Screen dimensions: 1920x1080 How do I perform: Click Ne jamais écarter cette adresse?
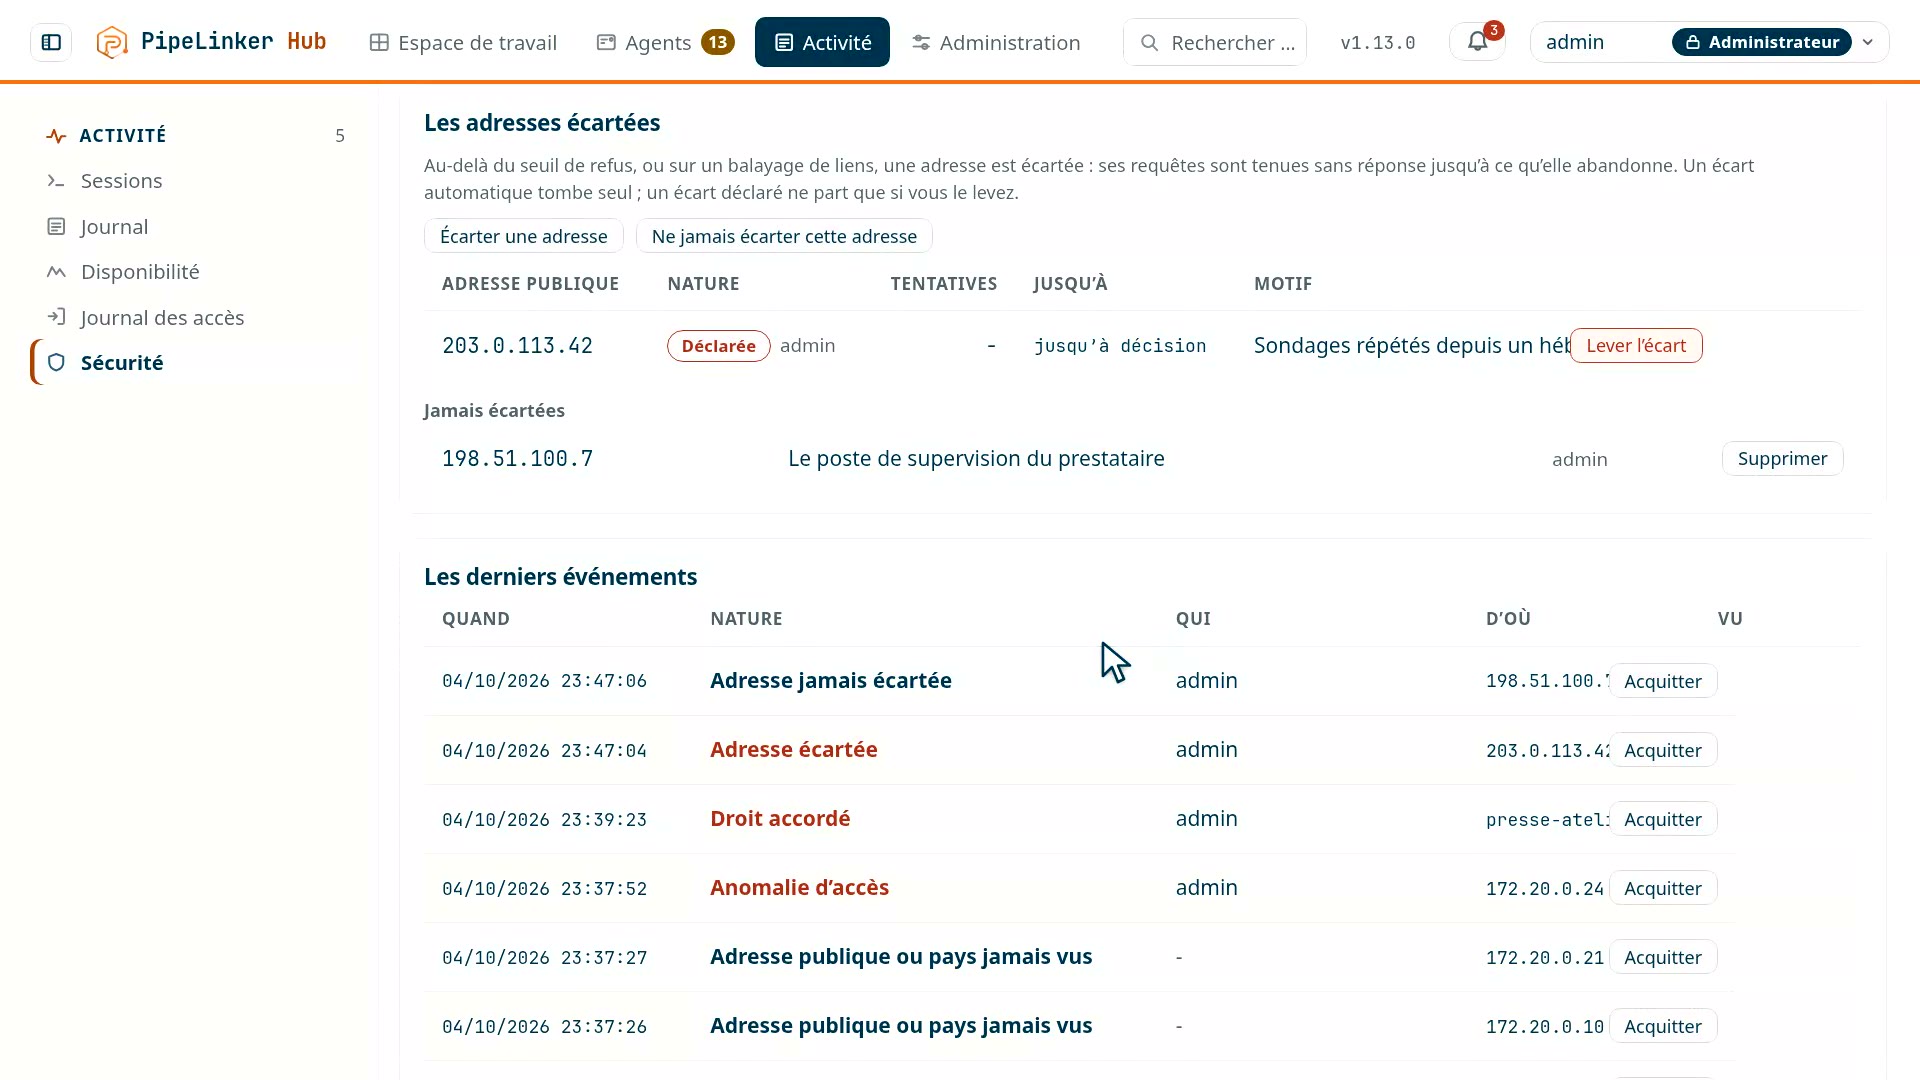(x=784, y=236)
